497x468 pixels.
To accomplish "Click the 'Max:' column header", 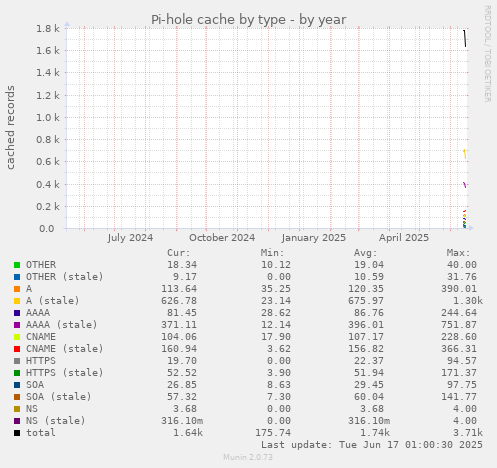I will coord(458,253).
